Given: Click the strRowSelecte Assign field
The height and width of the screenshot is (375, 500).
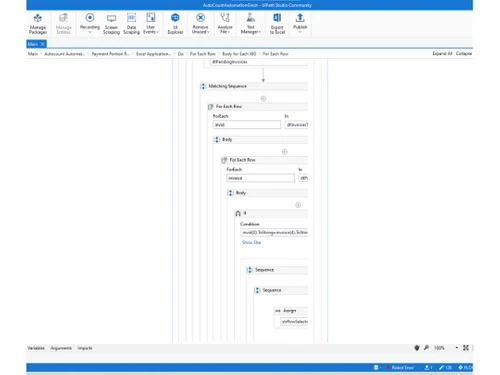Looking at the screenshot, I should (x=294, y=322).
